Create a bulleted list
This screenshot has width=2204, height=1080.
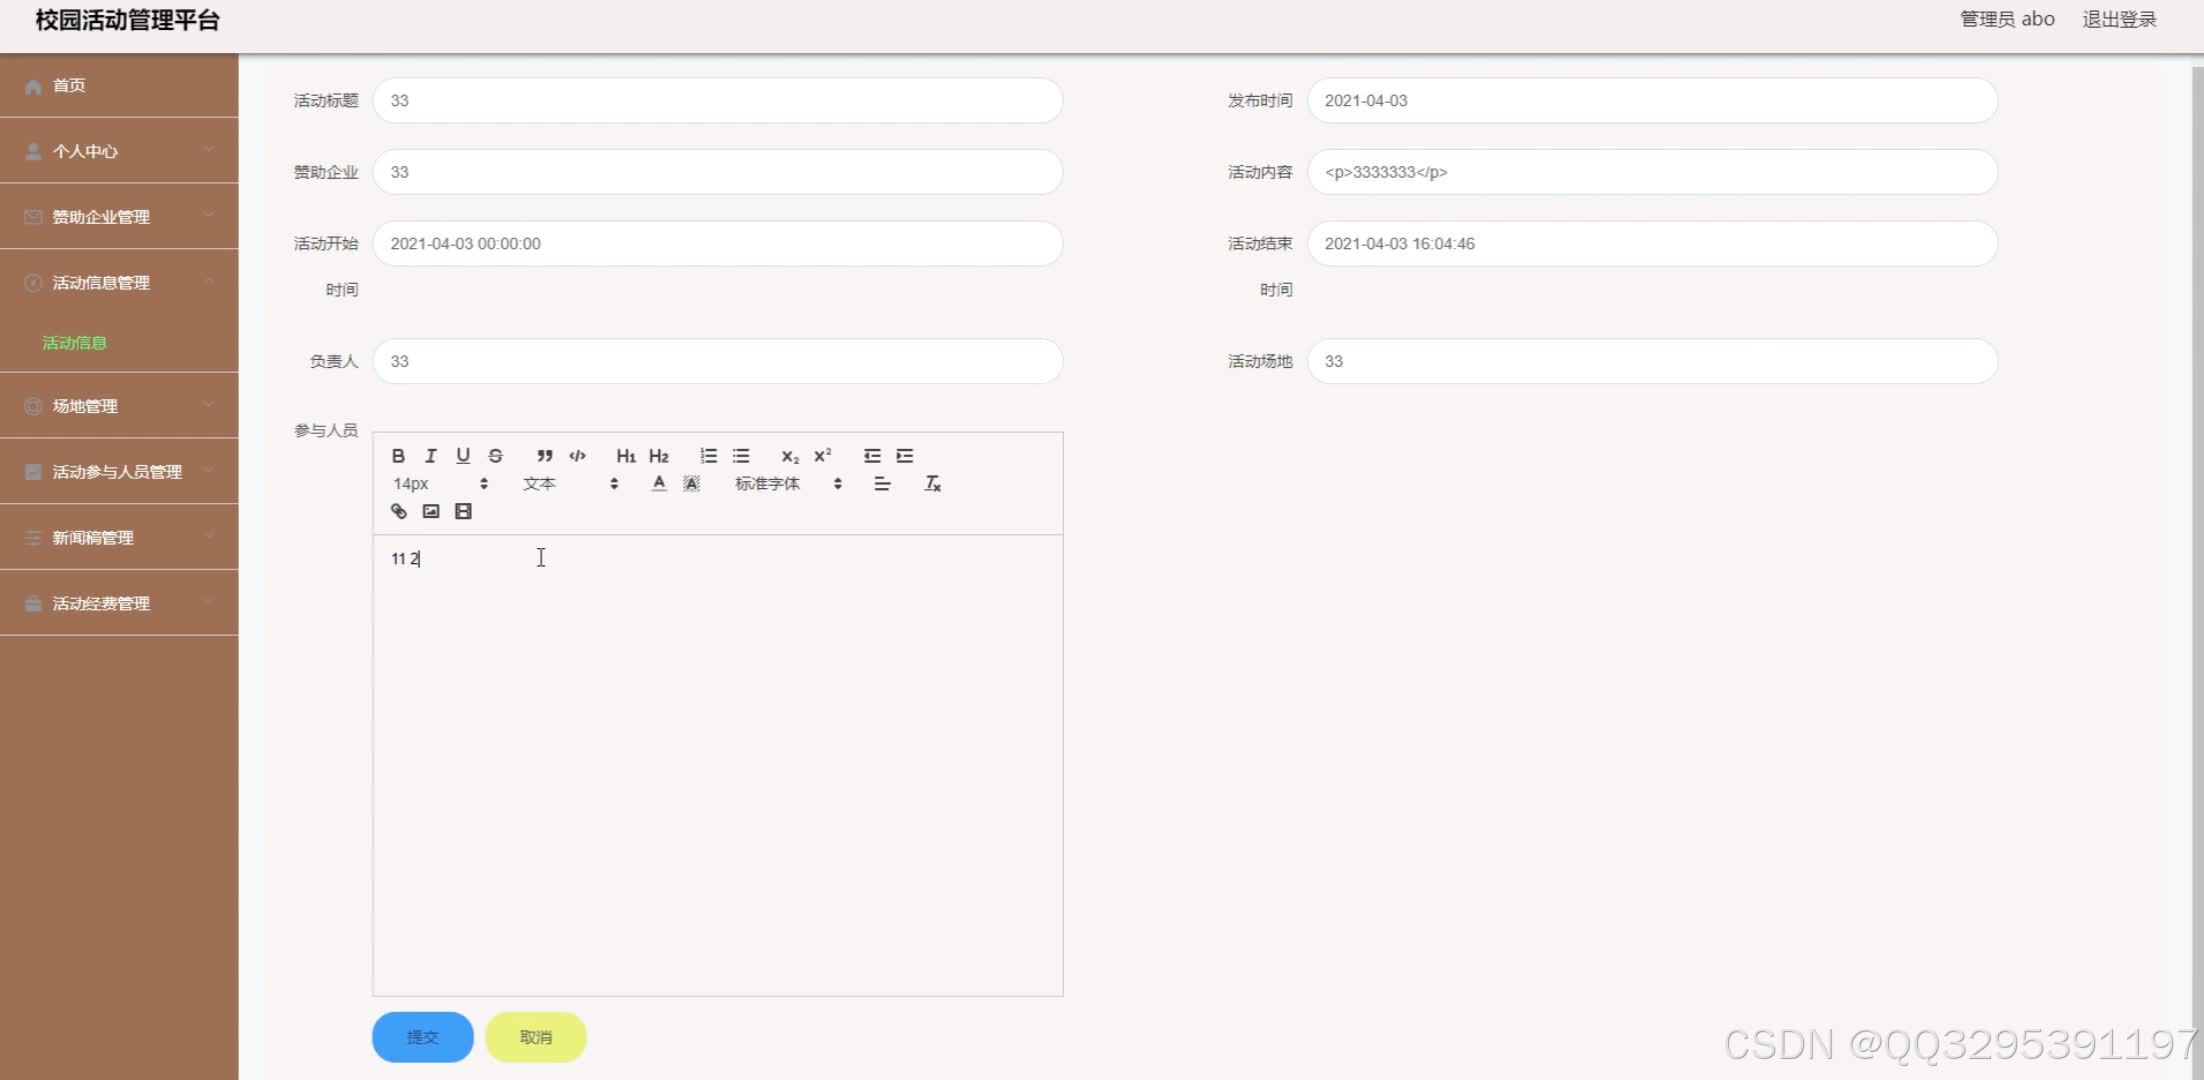tap(741, 456)
